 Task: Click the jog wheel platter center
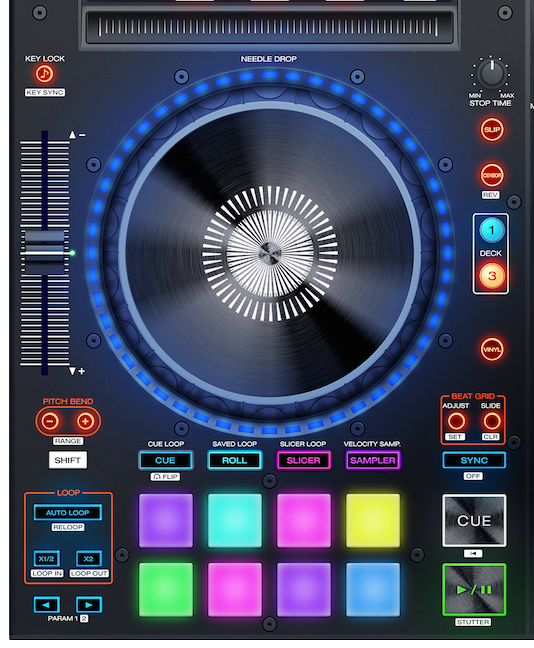click(x=269, y=253)
